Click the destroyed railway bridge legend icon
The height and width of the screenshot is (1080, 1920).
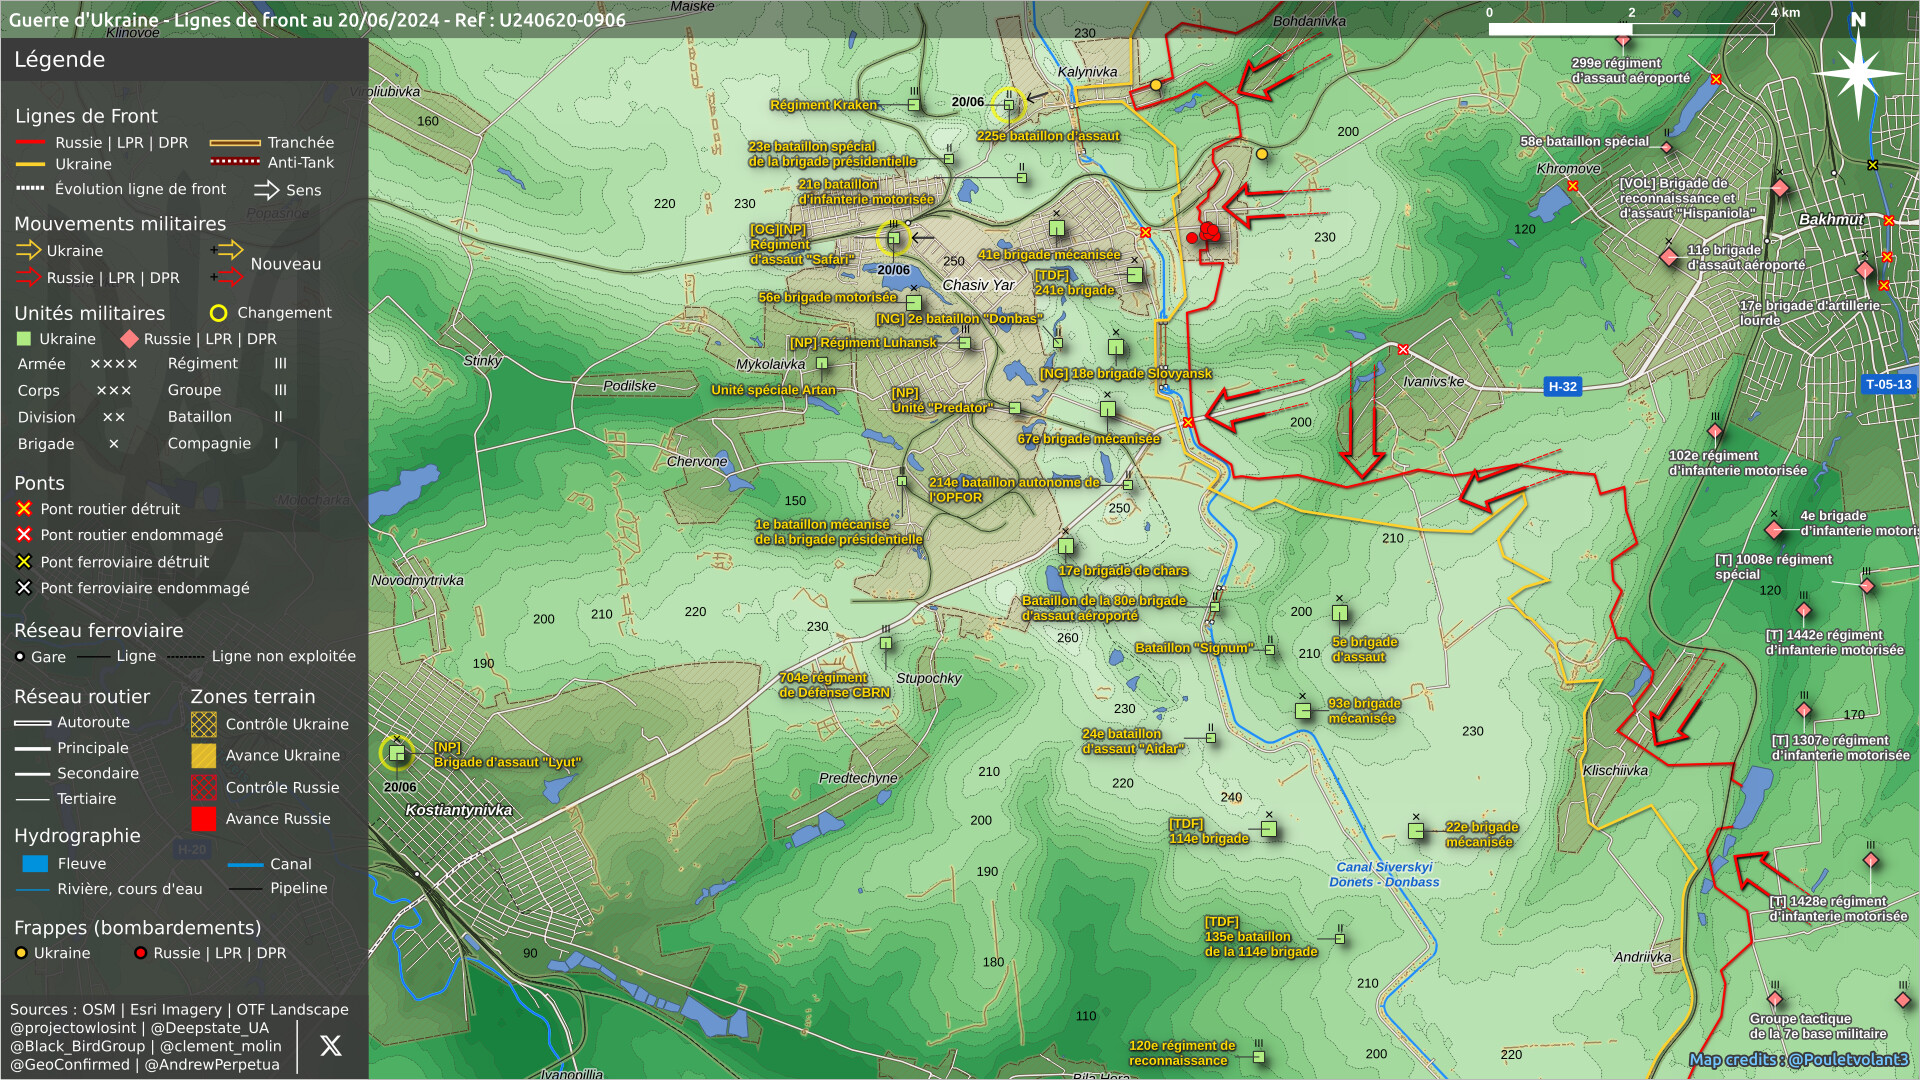(x=24, y=562)
